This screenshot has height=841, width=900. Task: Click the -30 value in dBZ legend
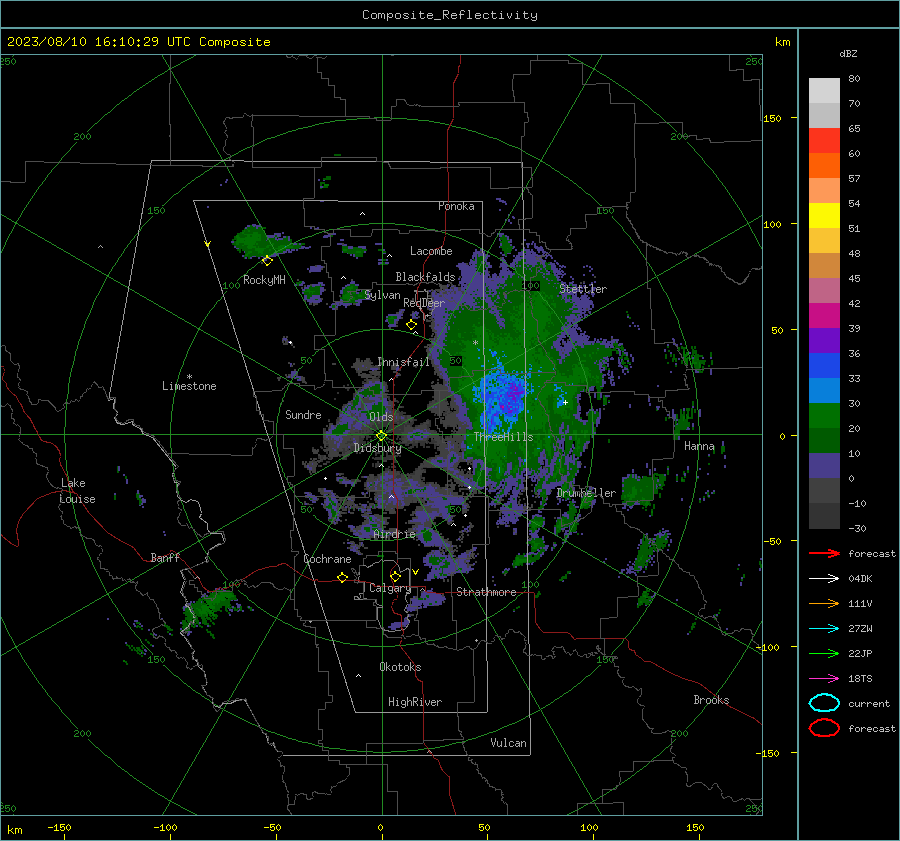(857, 528)
